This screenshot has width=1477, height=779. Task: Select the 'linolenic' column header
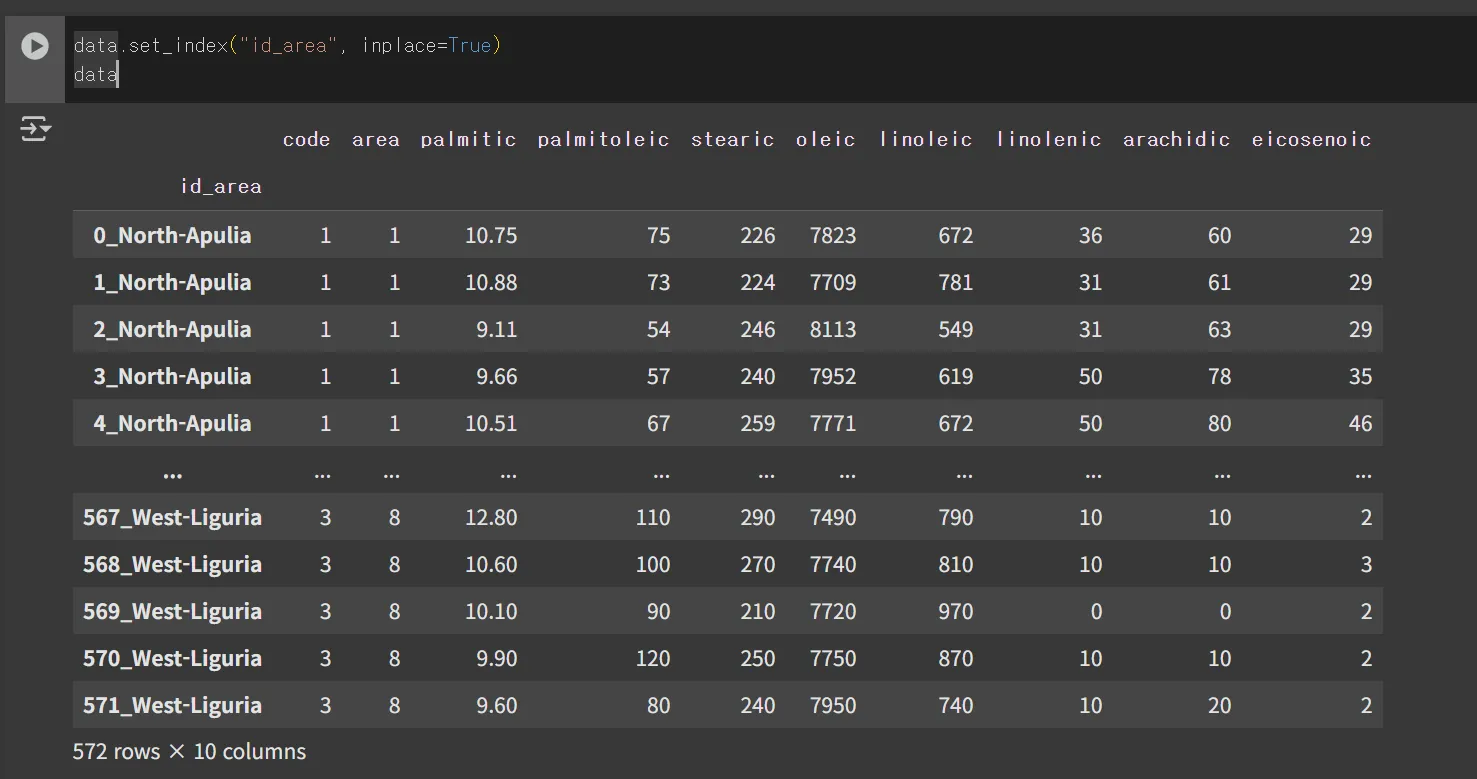[x=1049, y=140]
